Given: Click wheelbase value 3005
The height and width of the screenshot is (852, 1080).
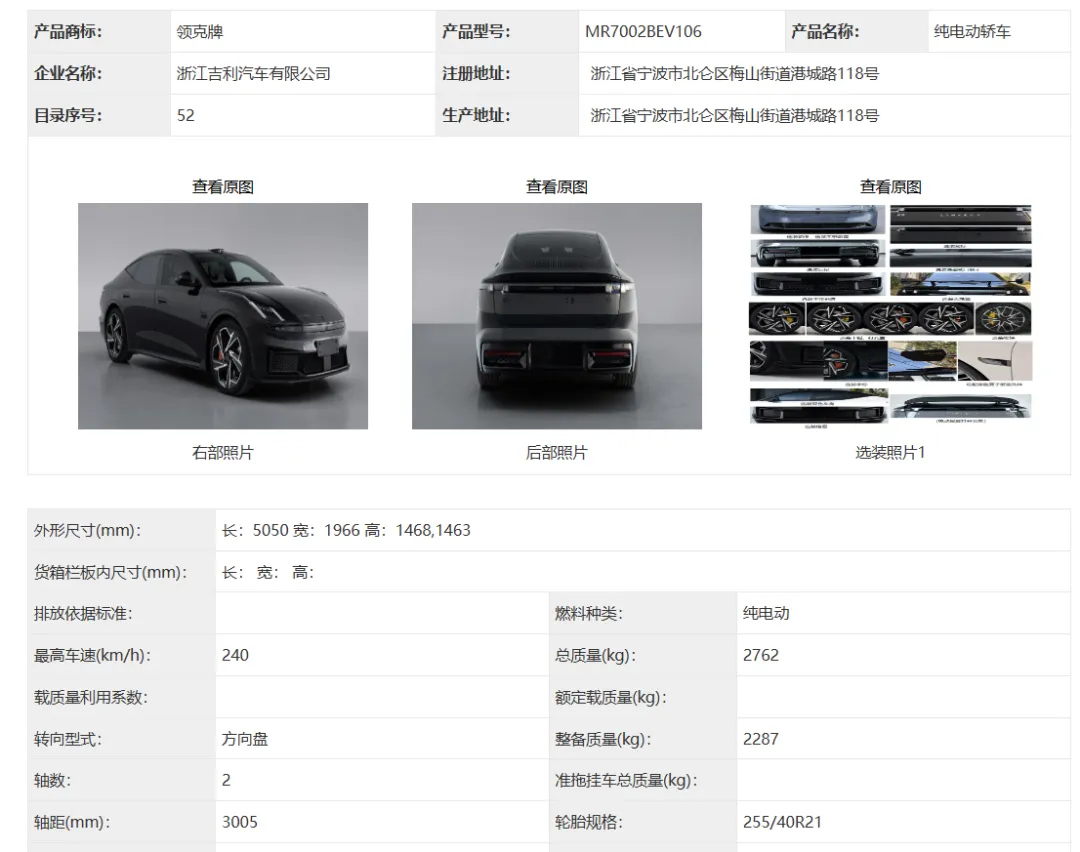Looking at the screenshot, I should click(239, 822).
